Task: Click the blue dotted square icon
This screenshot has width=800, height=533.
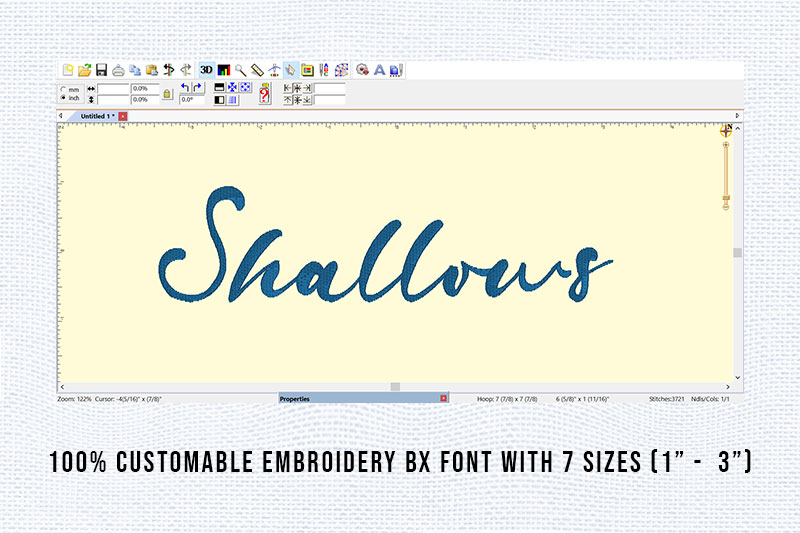Action: click(x=245, y=88)
